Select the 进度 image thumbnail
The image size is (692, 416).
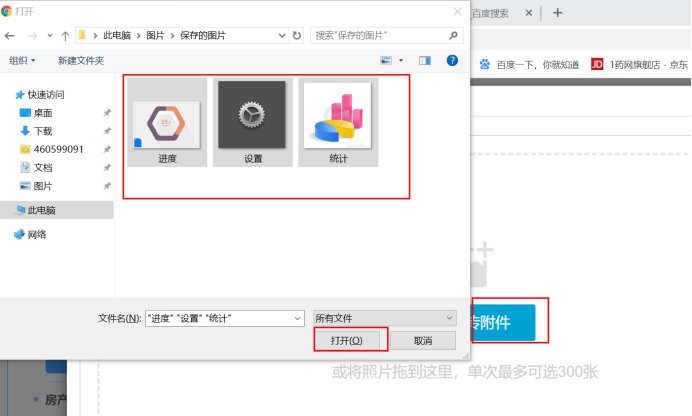[x=167, y=122]
